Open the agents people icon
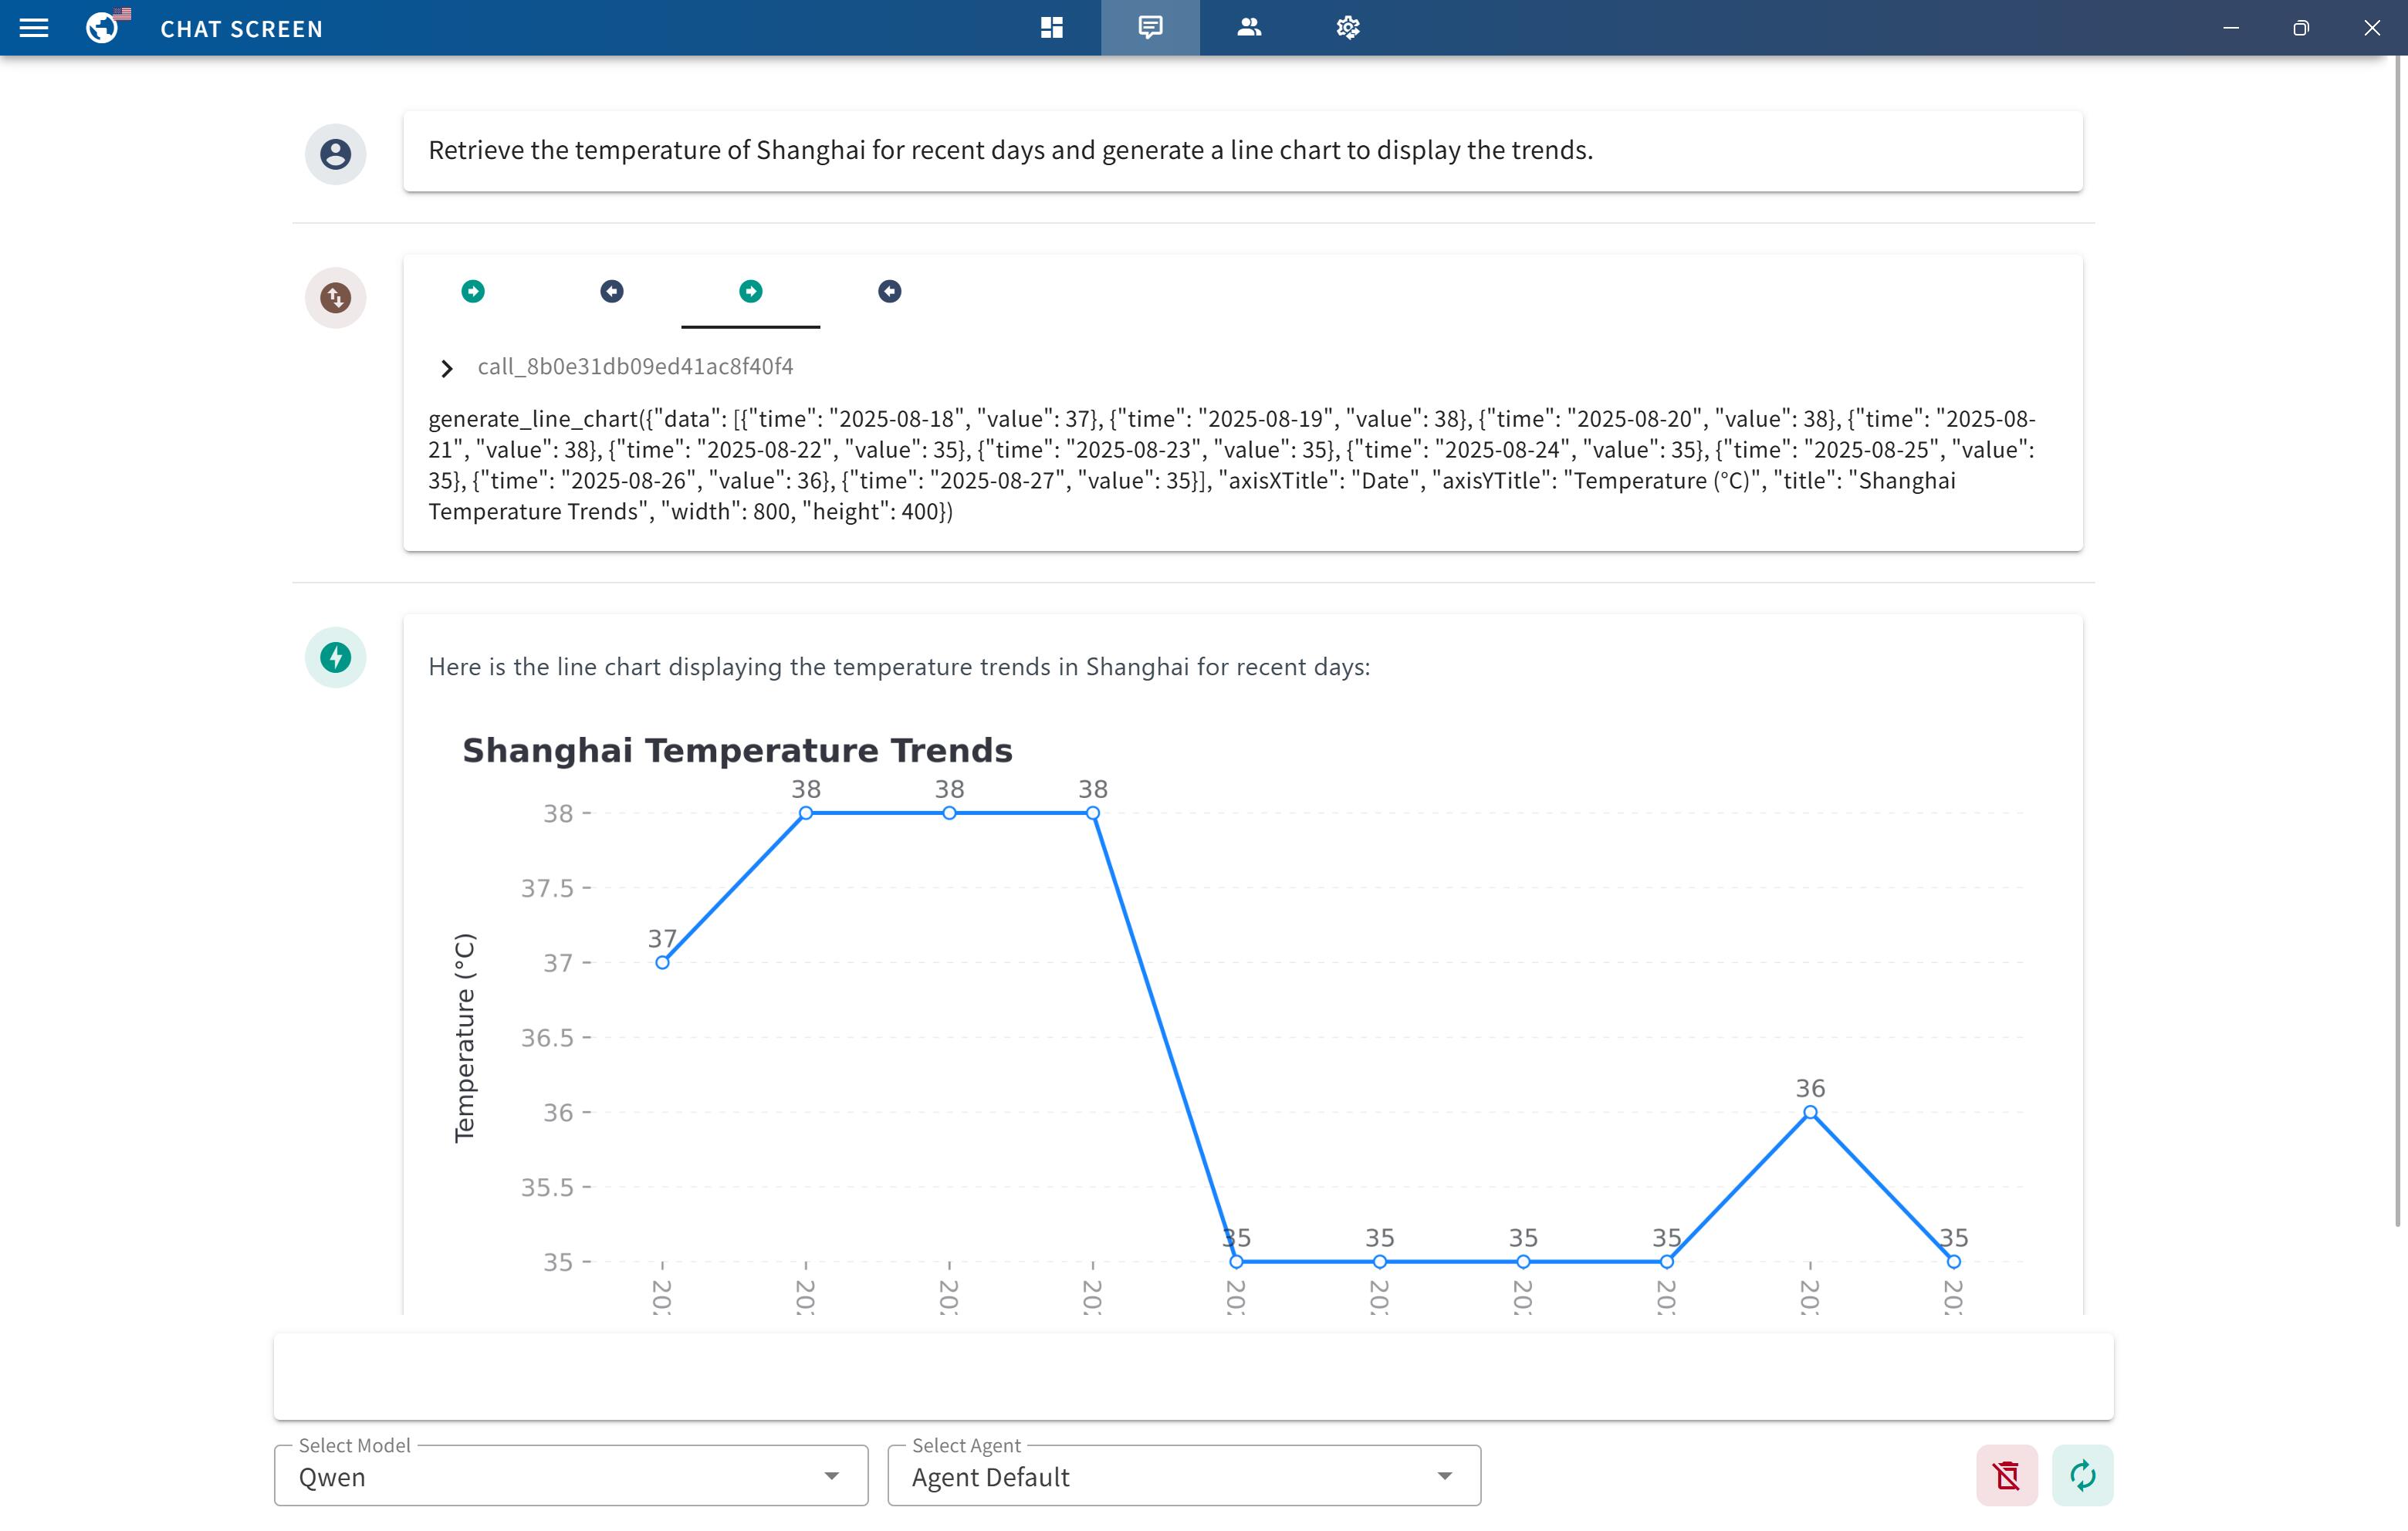The image size is (2408, 1531). tap(1249, 28)
